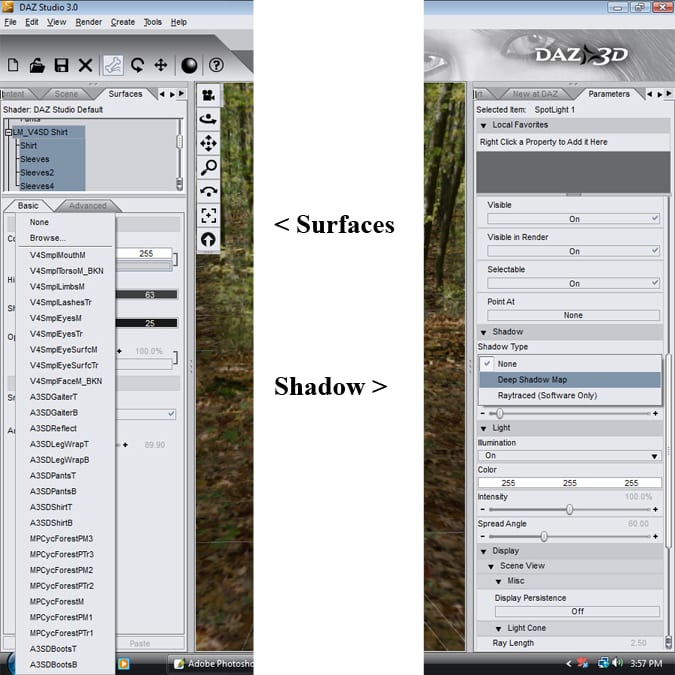
Task: Select the translate cross-arrows tool
Action: (x=161, y=65)
